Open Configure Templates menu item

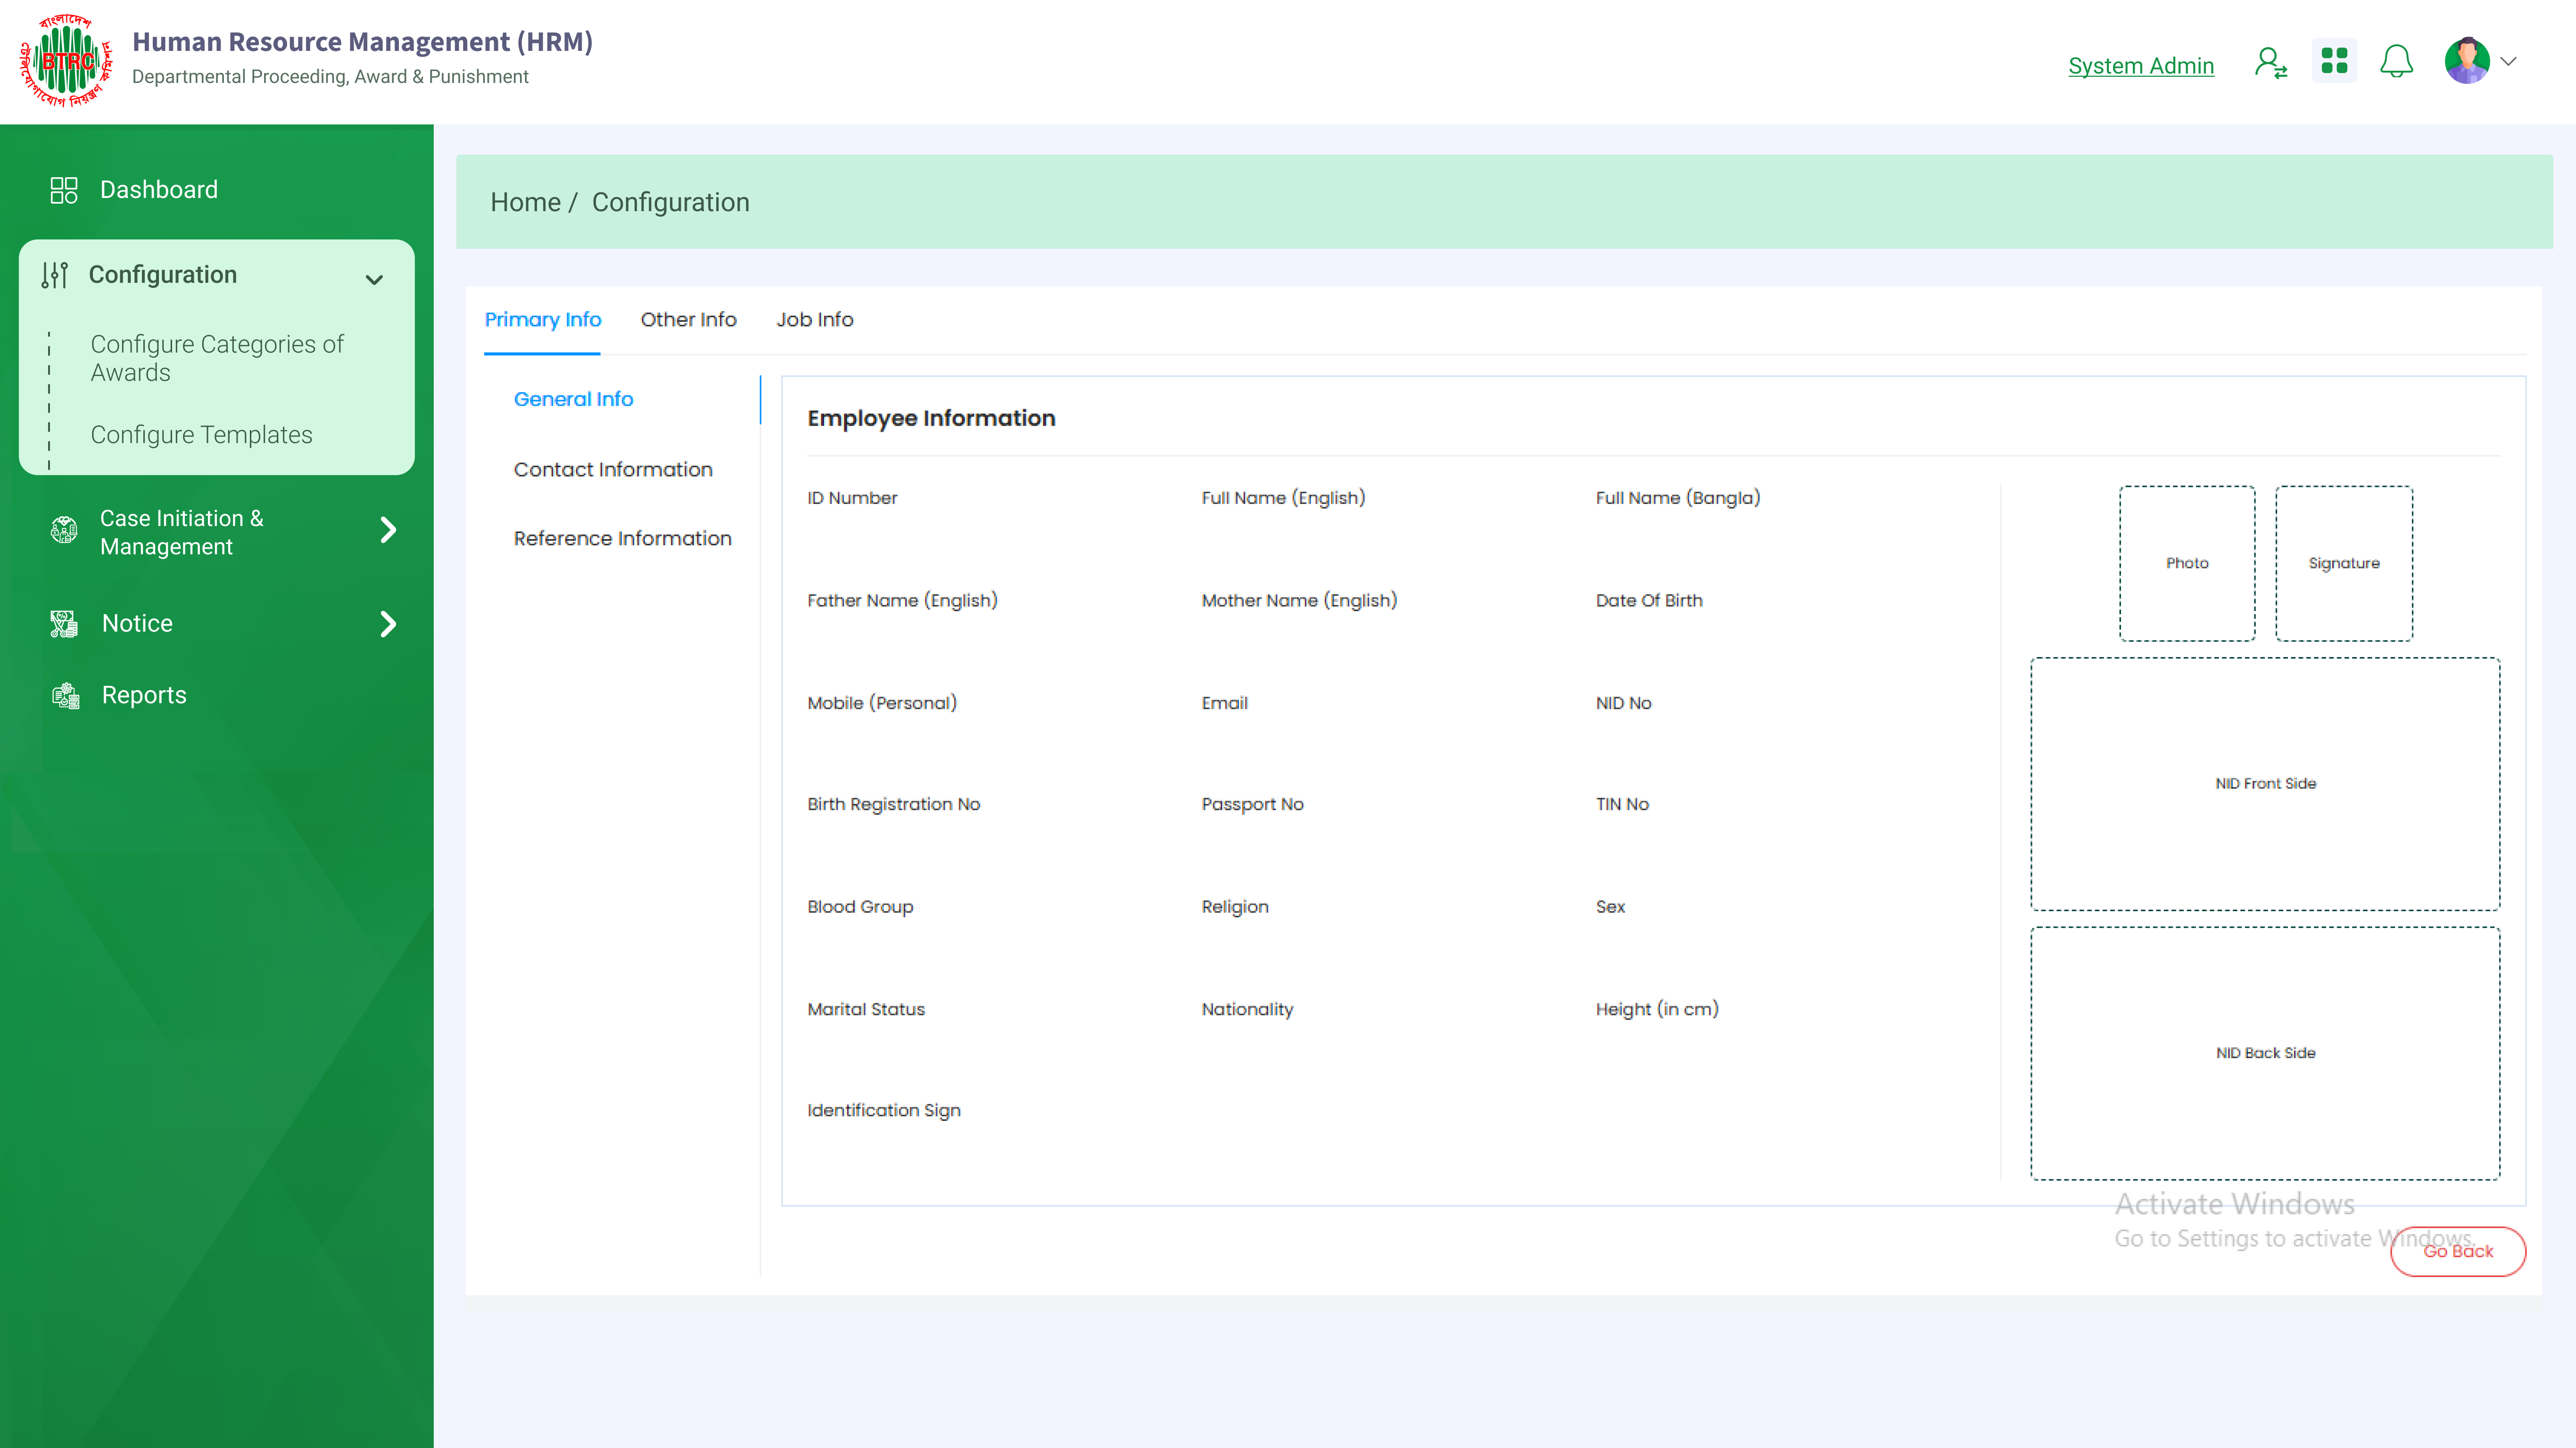pyautogui.click(x=201, y=435)
